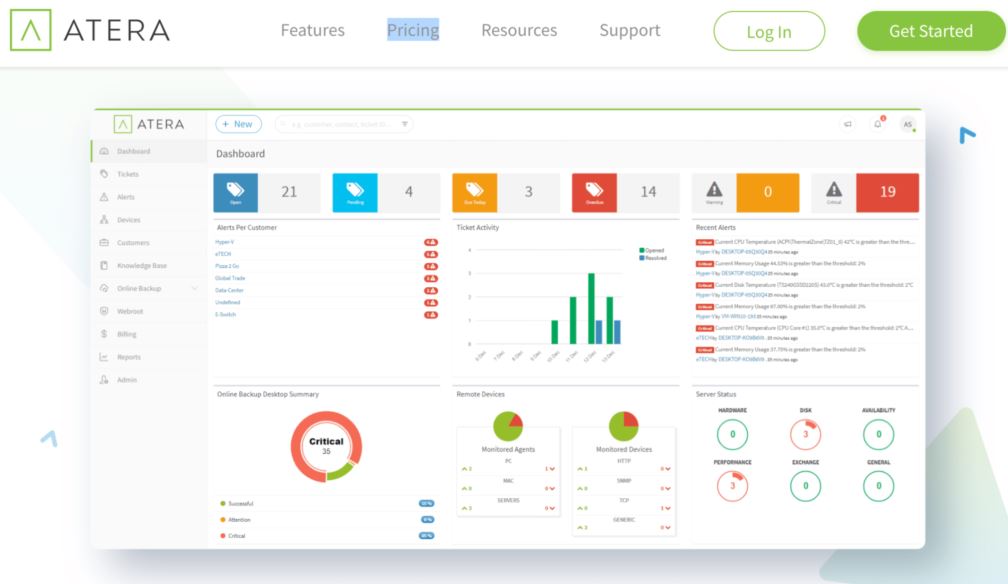
Task: Click the red alert badge in the Hyper-V row
Action: click(431, 242)
